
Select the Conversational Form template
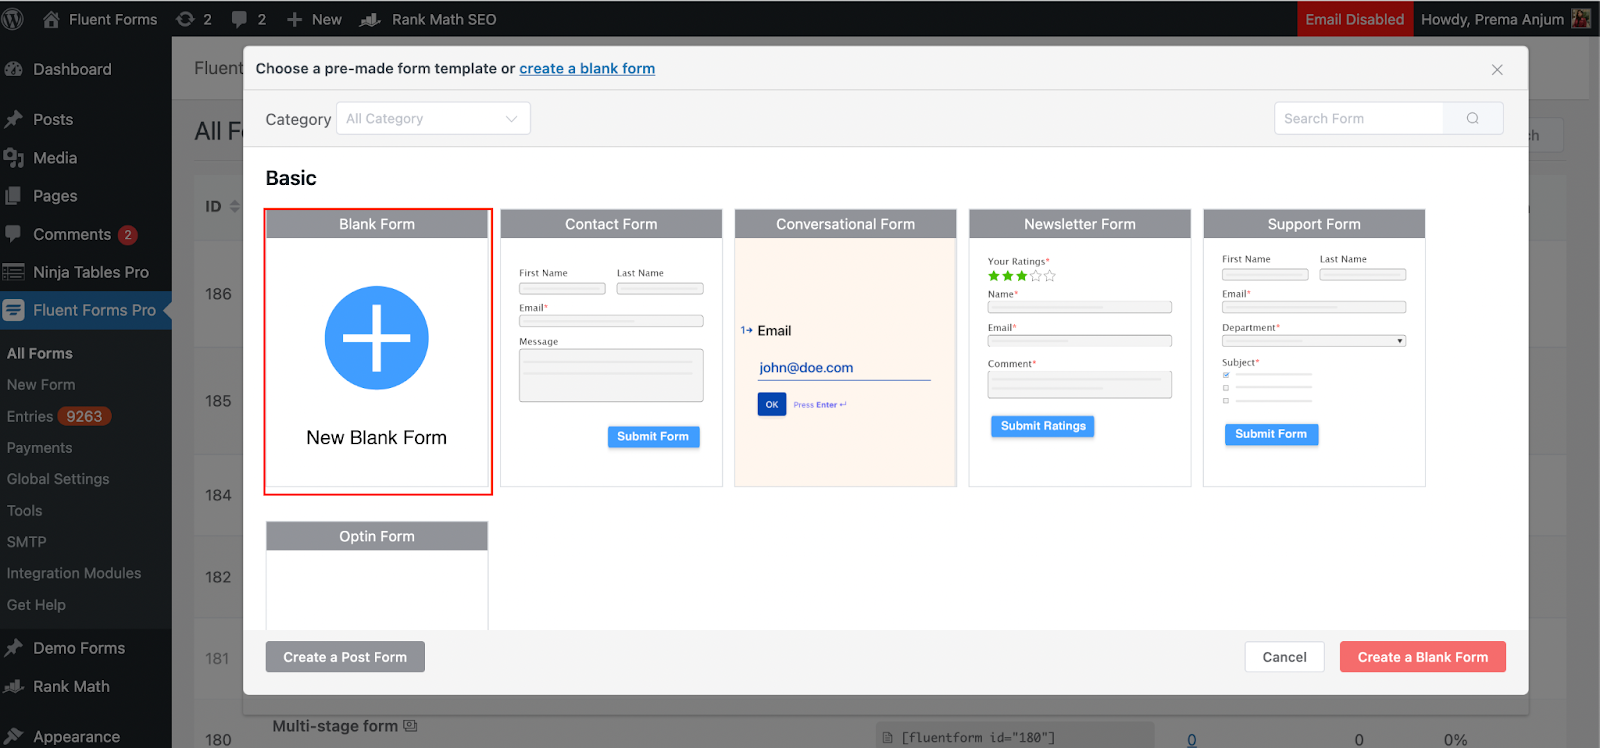click(845, 347)
